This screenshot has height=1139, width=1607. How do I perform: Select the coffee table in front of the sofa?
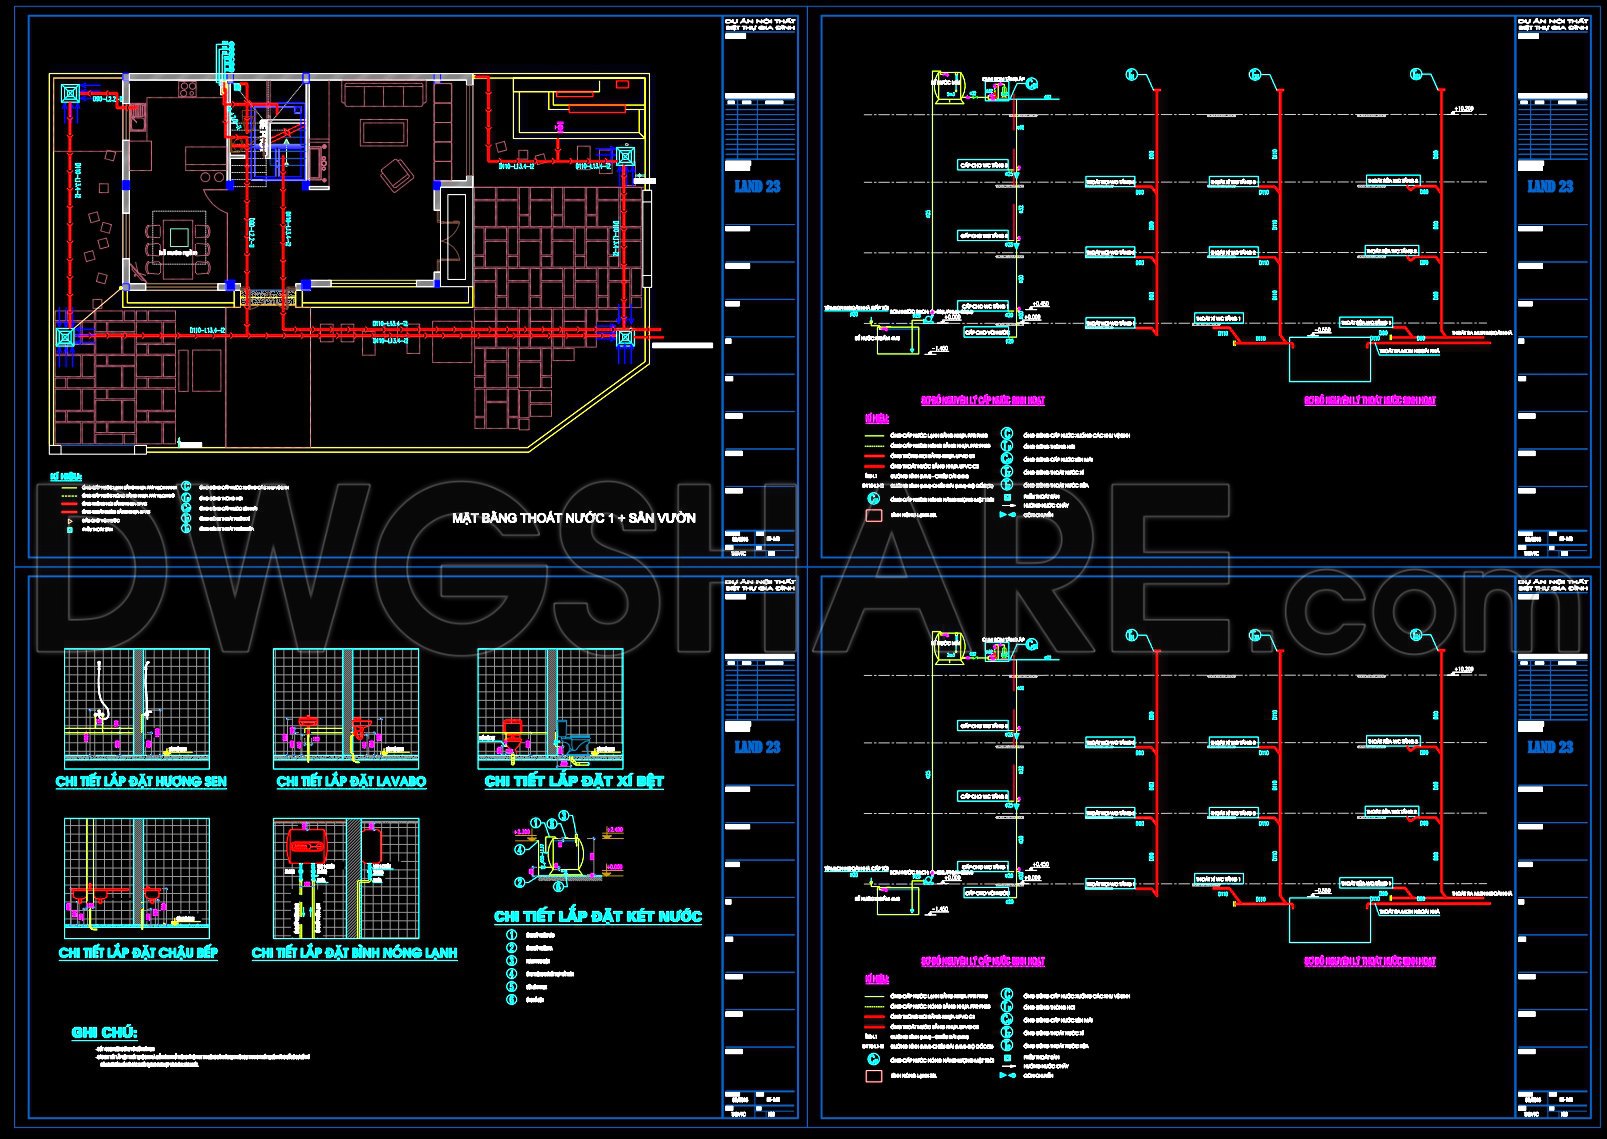(x=384, y=132)
